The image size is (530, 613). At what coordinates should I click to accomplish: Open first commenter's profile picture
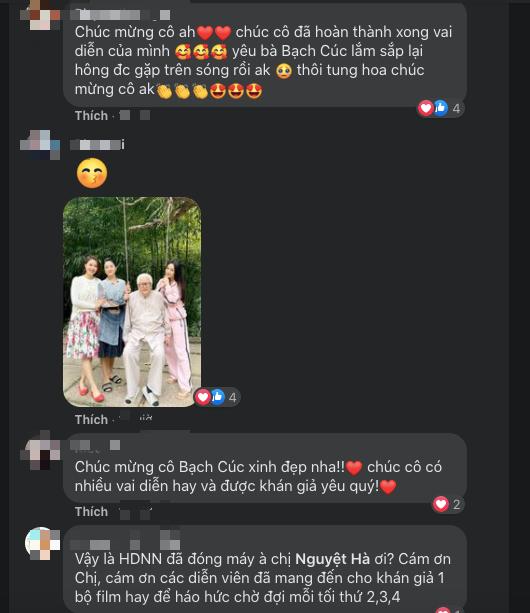(x=40, y=15)
